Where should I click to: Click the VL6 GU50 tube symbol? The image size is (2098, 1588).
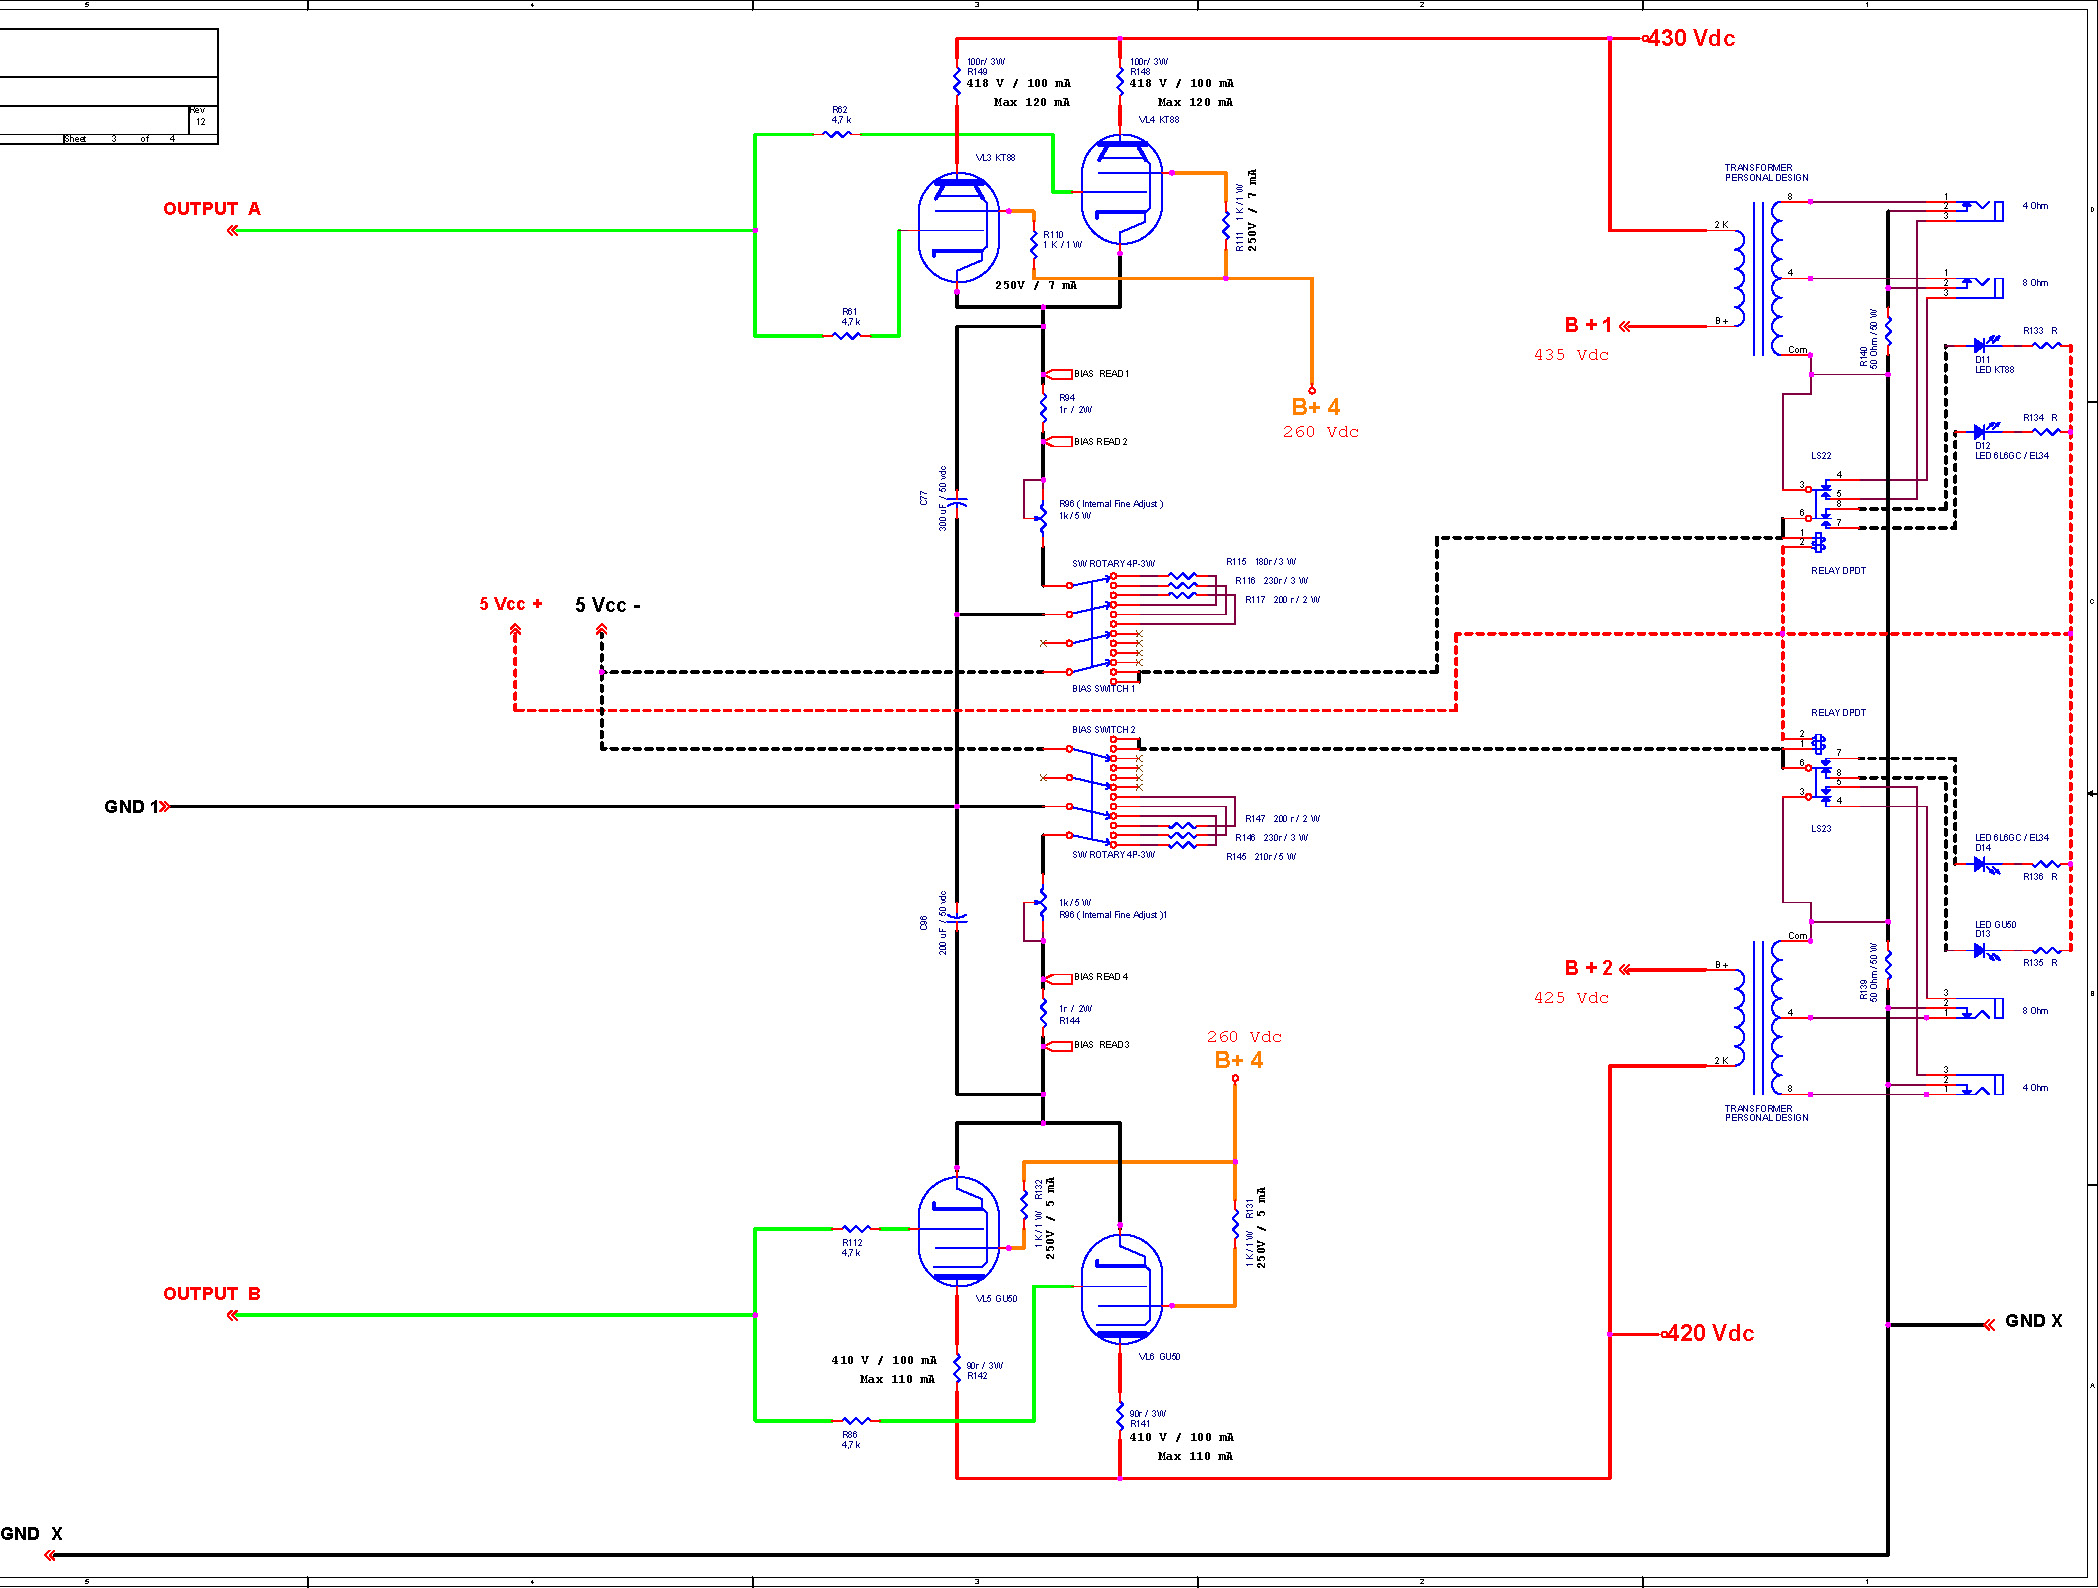click(x=1122, y=1289)
